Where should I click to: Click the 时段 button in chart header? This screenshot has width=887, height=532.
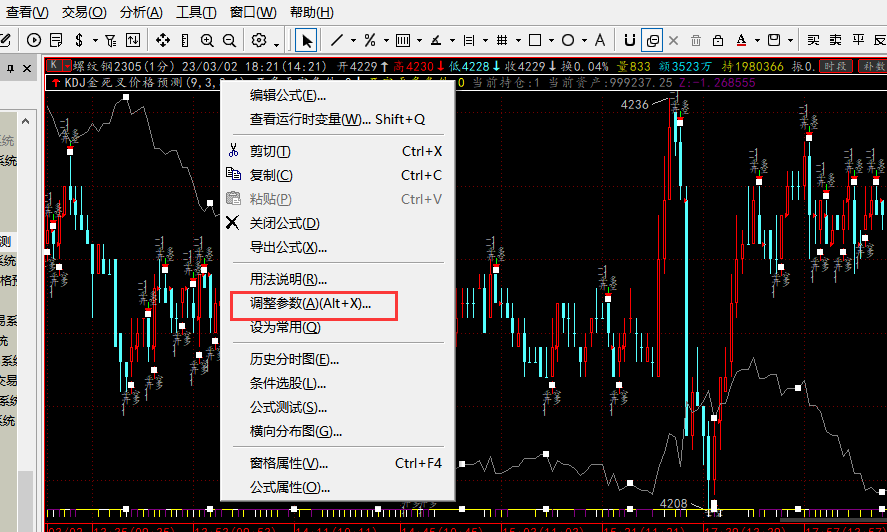click(836, 66)
